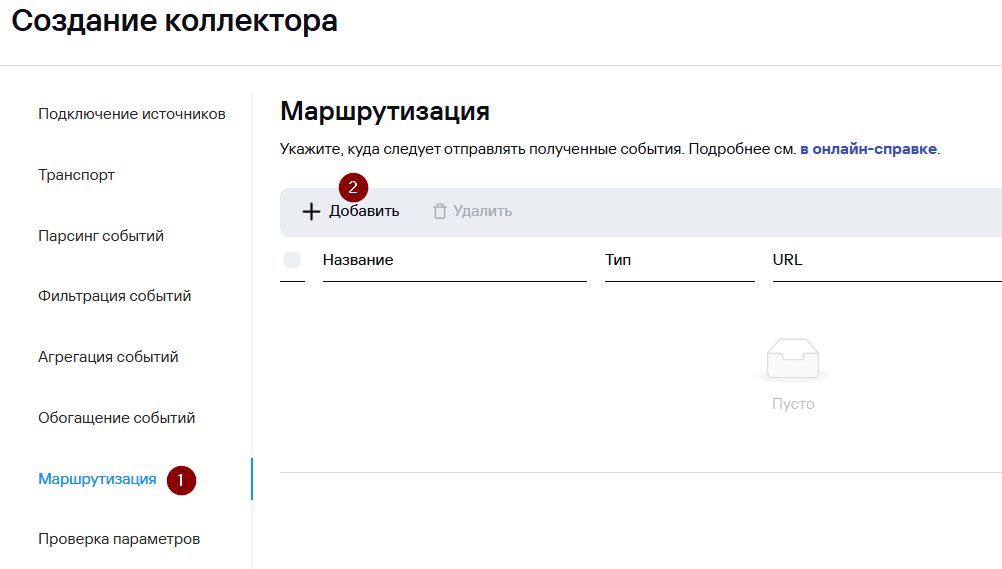Open the Фильтрация событий section

pyautogui.click(x=114, y=296)
